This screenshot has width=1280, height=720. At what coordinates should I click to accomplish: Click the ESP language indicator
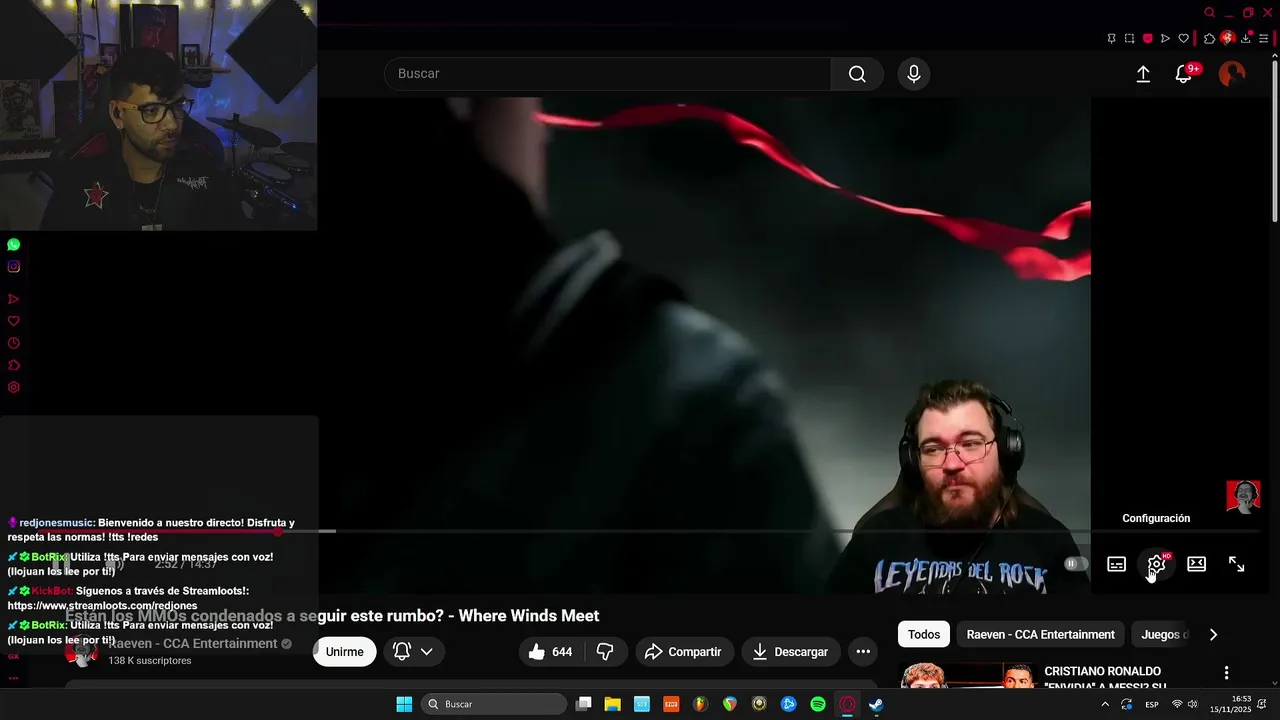1152,704
